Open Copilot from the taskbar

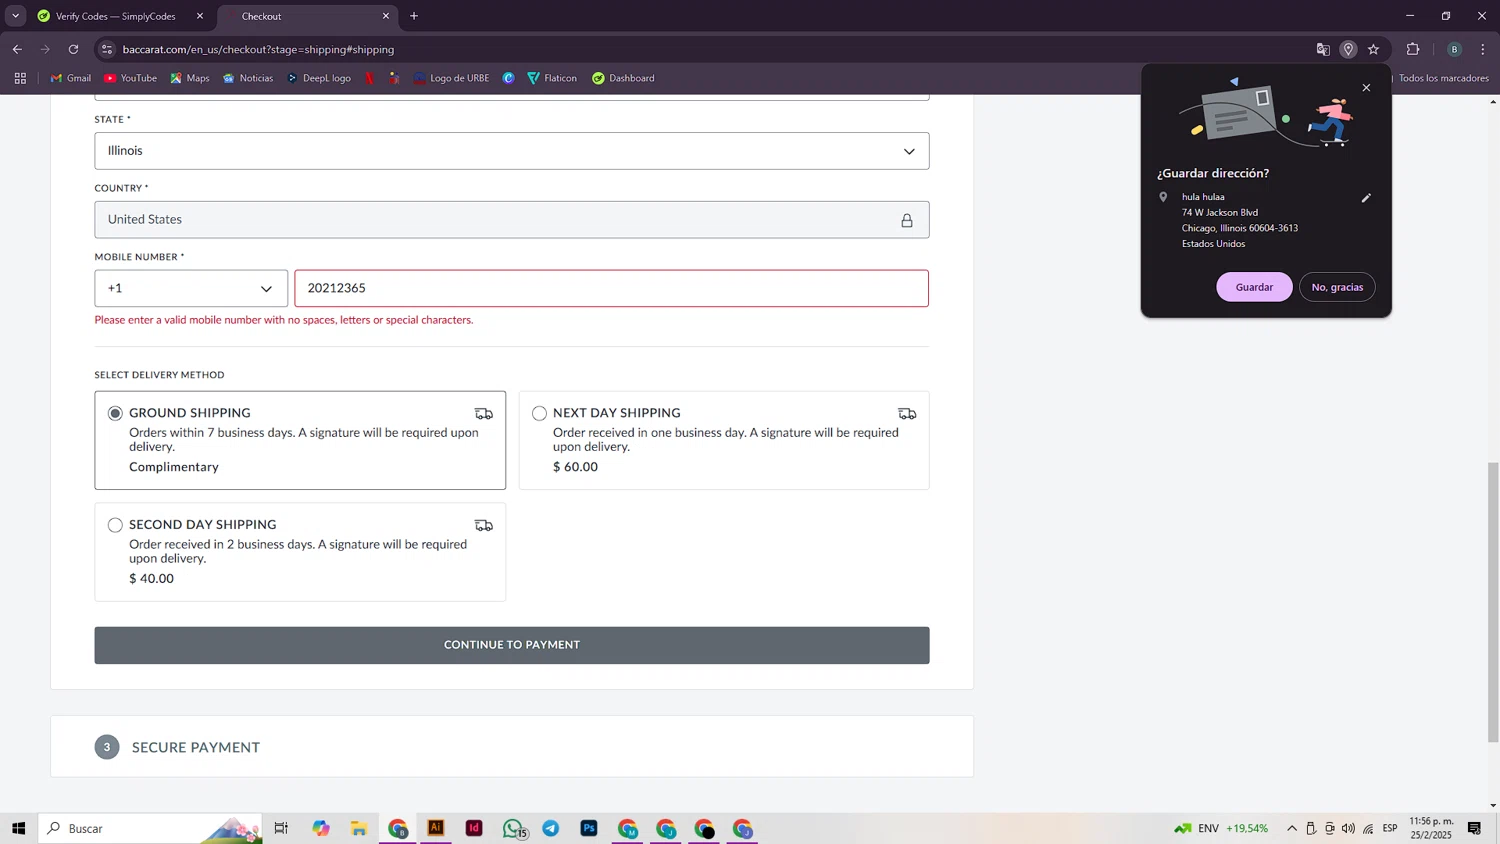(320, 828)
